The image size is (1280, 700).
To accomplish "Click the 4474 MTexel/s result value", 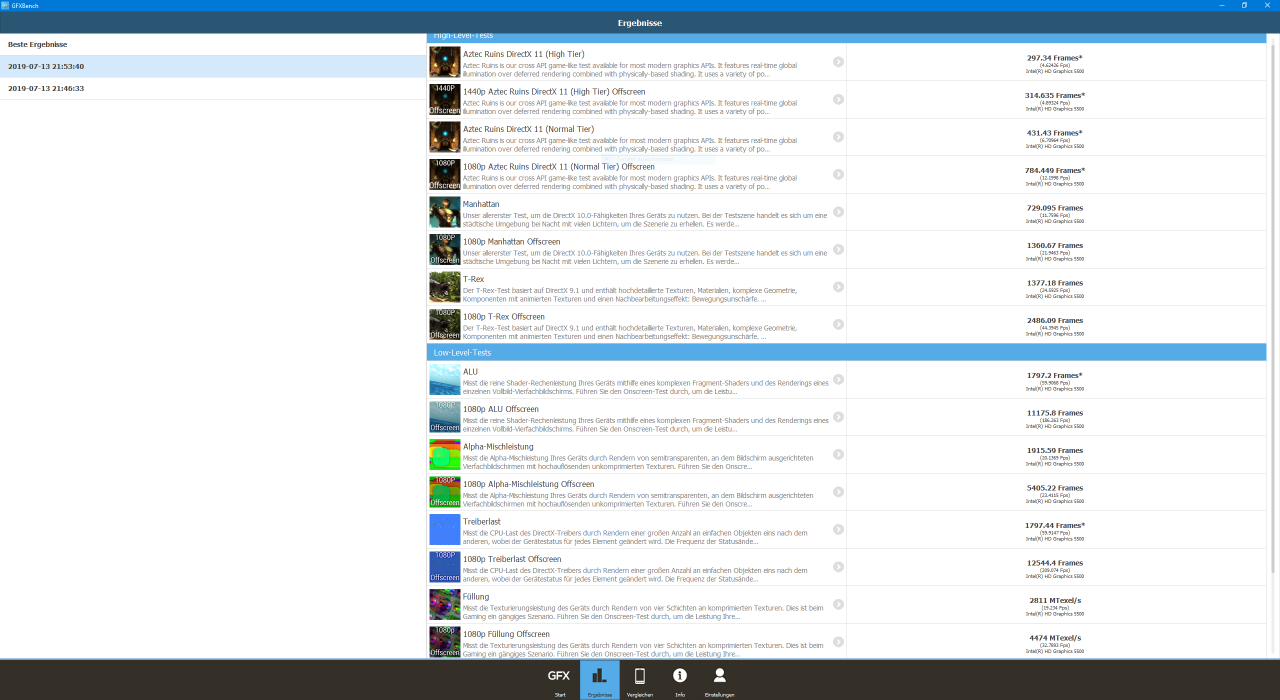I will tap(1055, 638).
